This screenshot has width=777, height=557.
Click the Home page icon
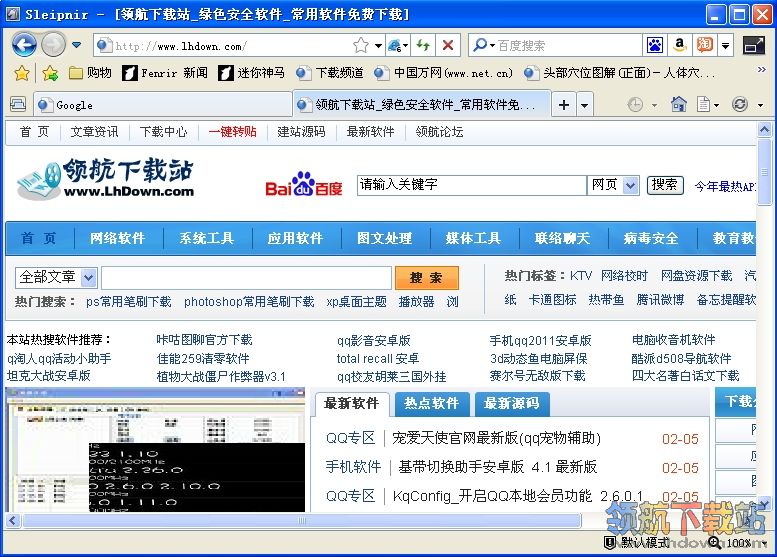(x=678, y=104)
